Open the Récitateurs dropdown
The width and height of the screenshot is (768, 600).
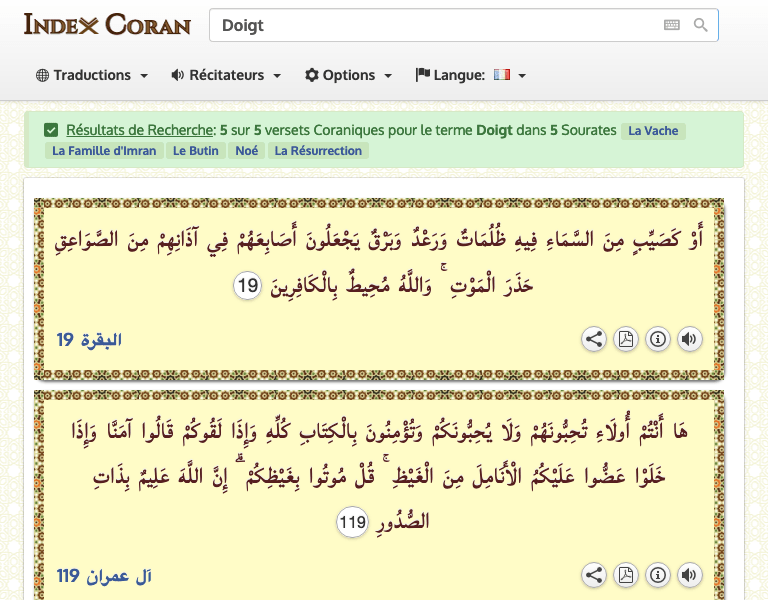pos(226,75)
